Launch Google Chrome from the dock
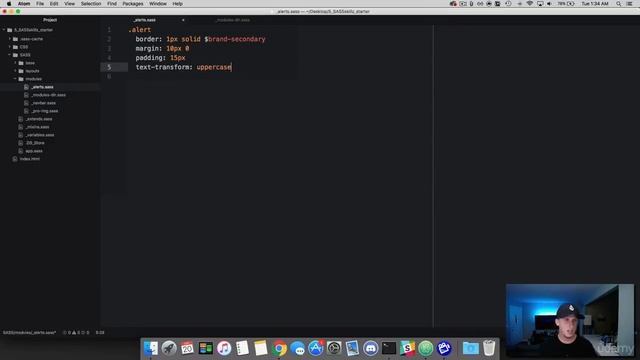Viewport: 640px width, 360px height. [279, 348]
